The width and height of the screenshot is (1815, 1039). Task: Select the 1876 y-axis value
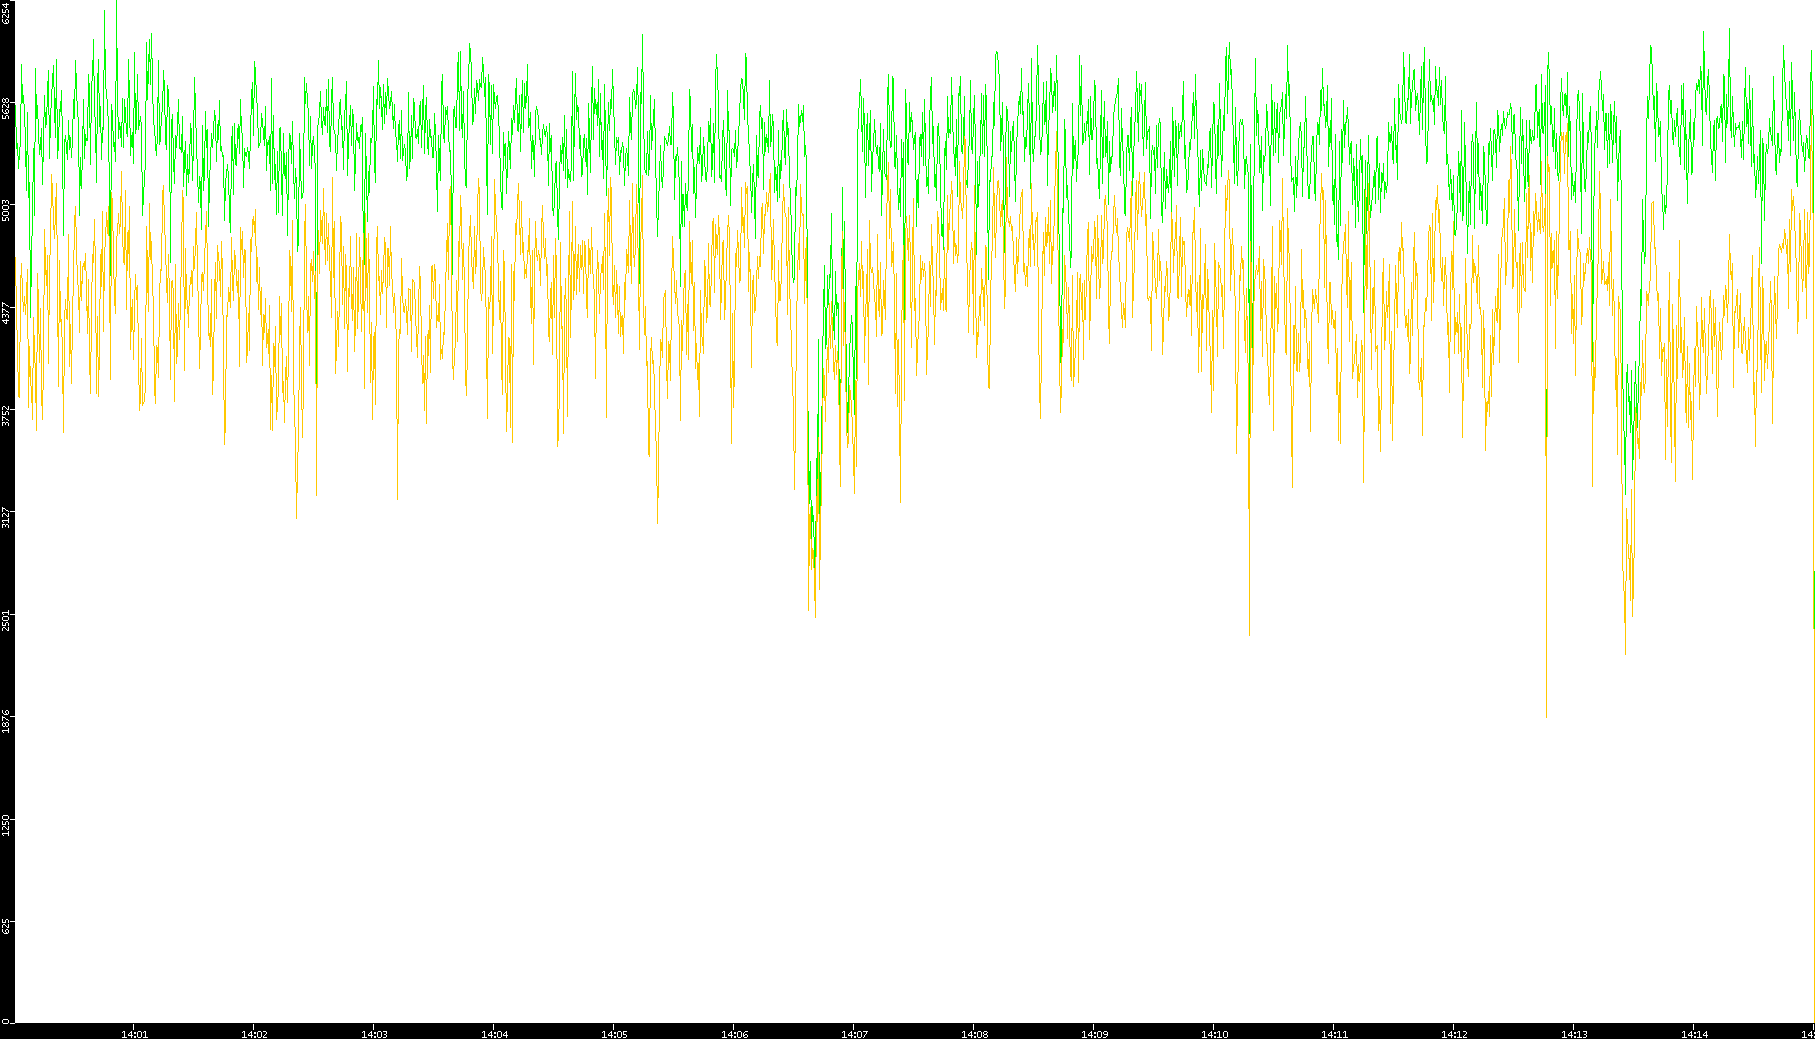6,722
